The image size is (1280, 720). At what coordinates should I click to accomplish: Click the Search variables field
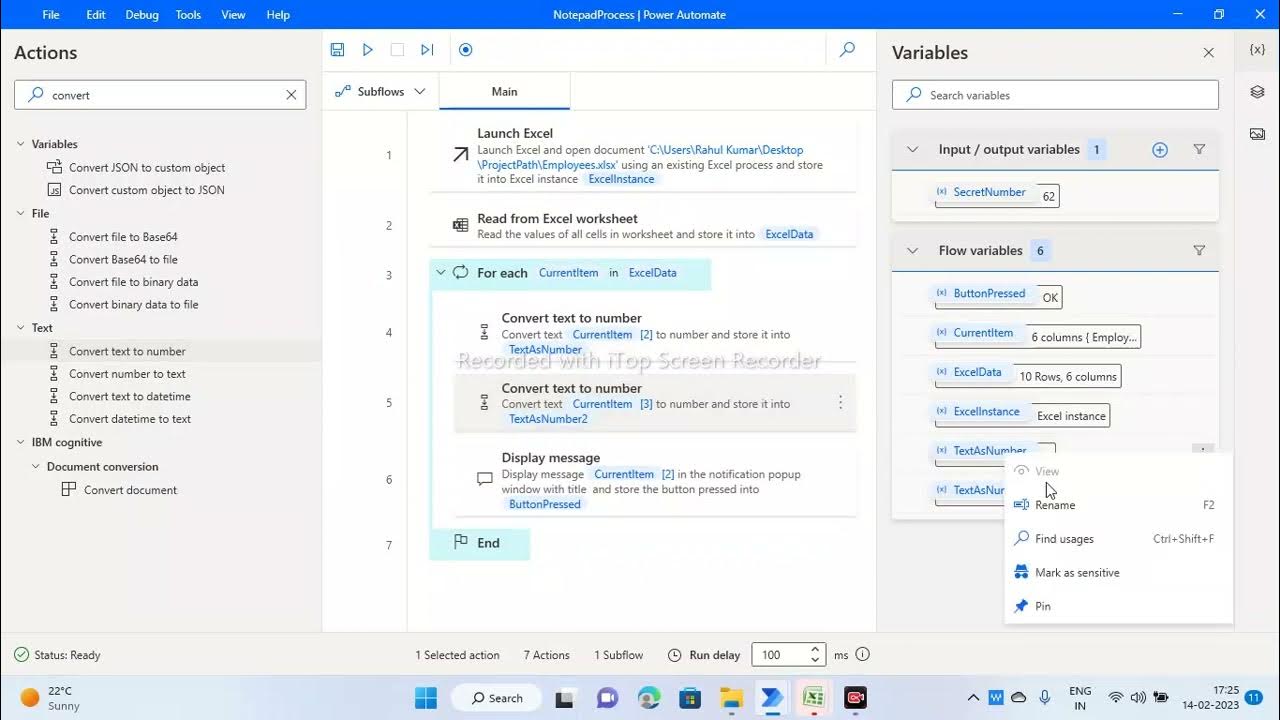(1055, 95)
